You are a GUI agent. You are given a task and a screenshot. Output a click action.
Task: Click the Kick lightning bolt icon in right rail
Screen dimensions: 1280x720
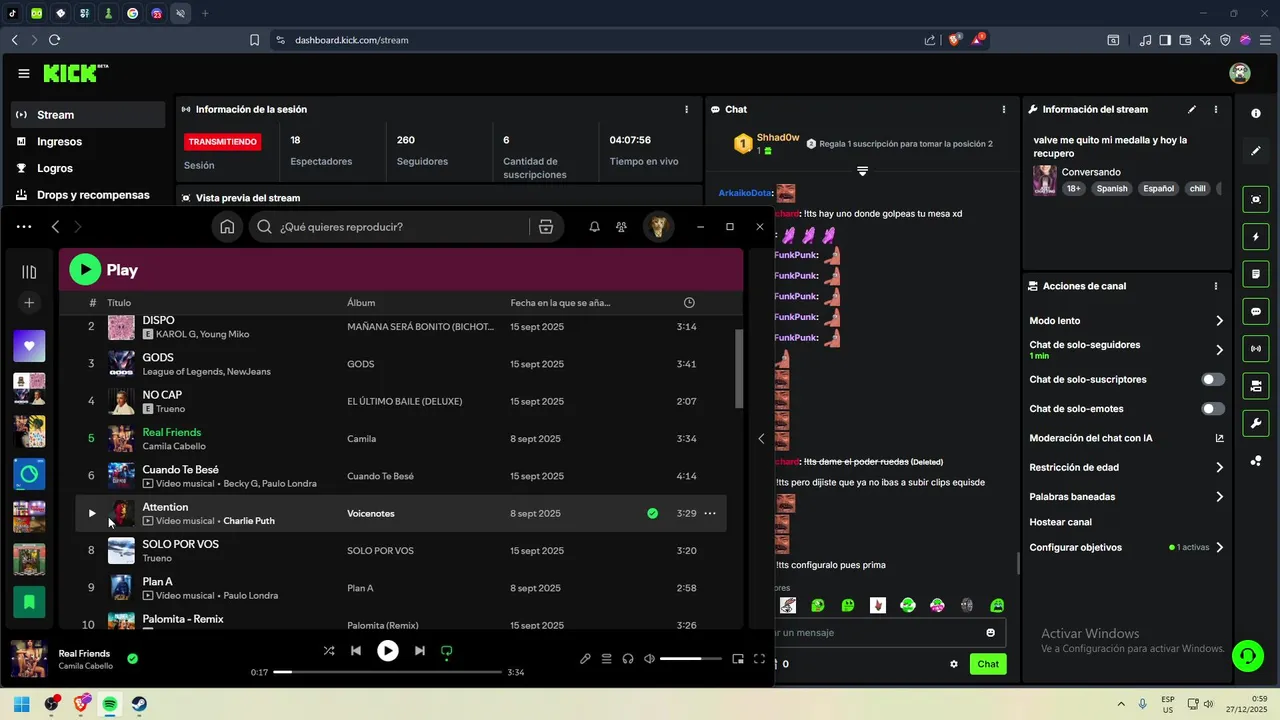pyautogui.click(x=1256, y=237)
